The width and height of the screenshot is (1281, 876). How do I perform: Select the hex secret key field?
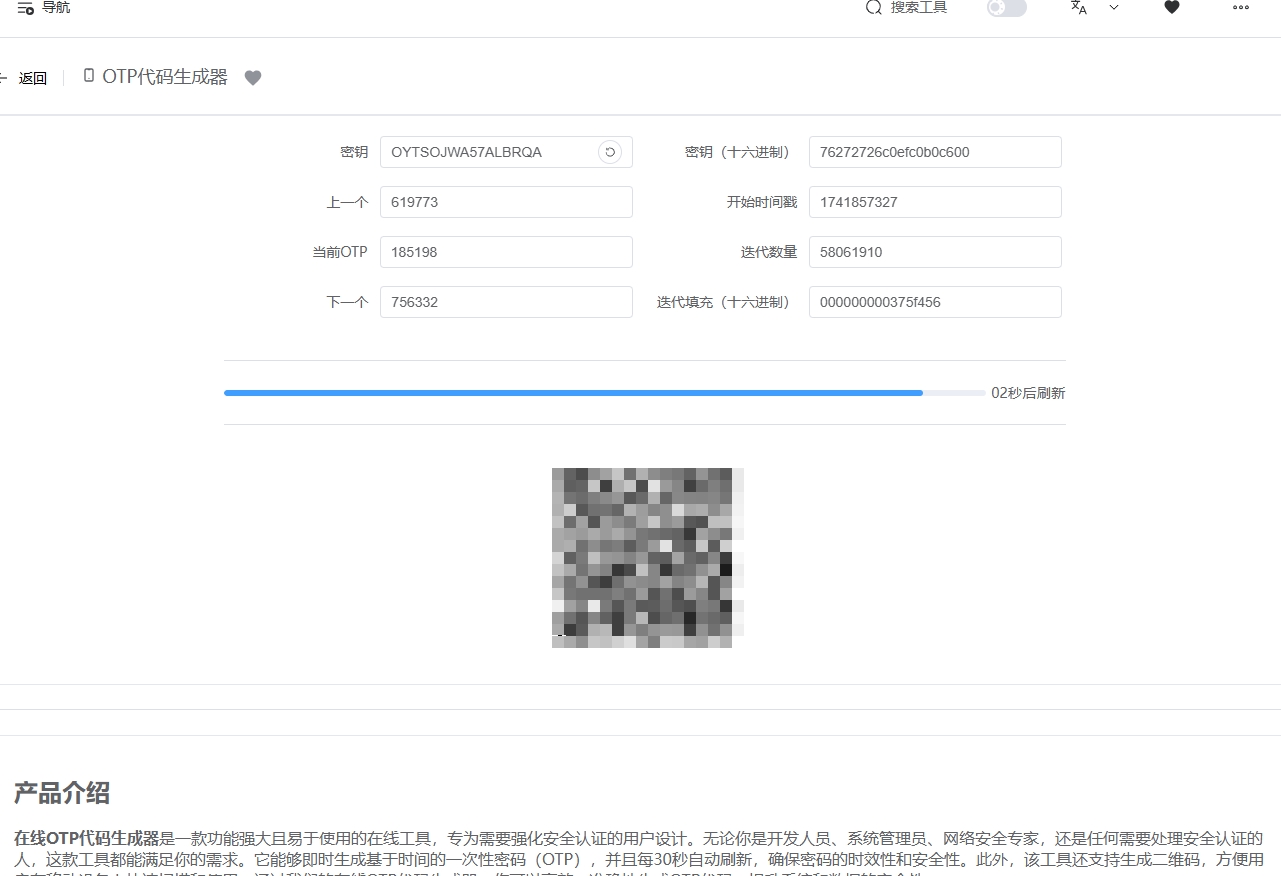point(934,152)
